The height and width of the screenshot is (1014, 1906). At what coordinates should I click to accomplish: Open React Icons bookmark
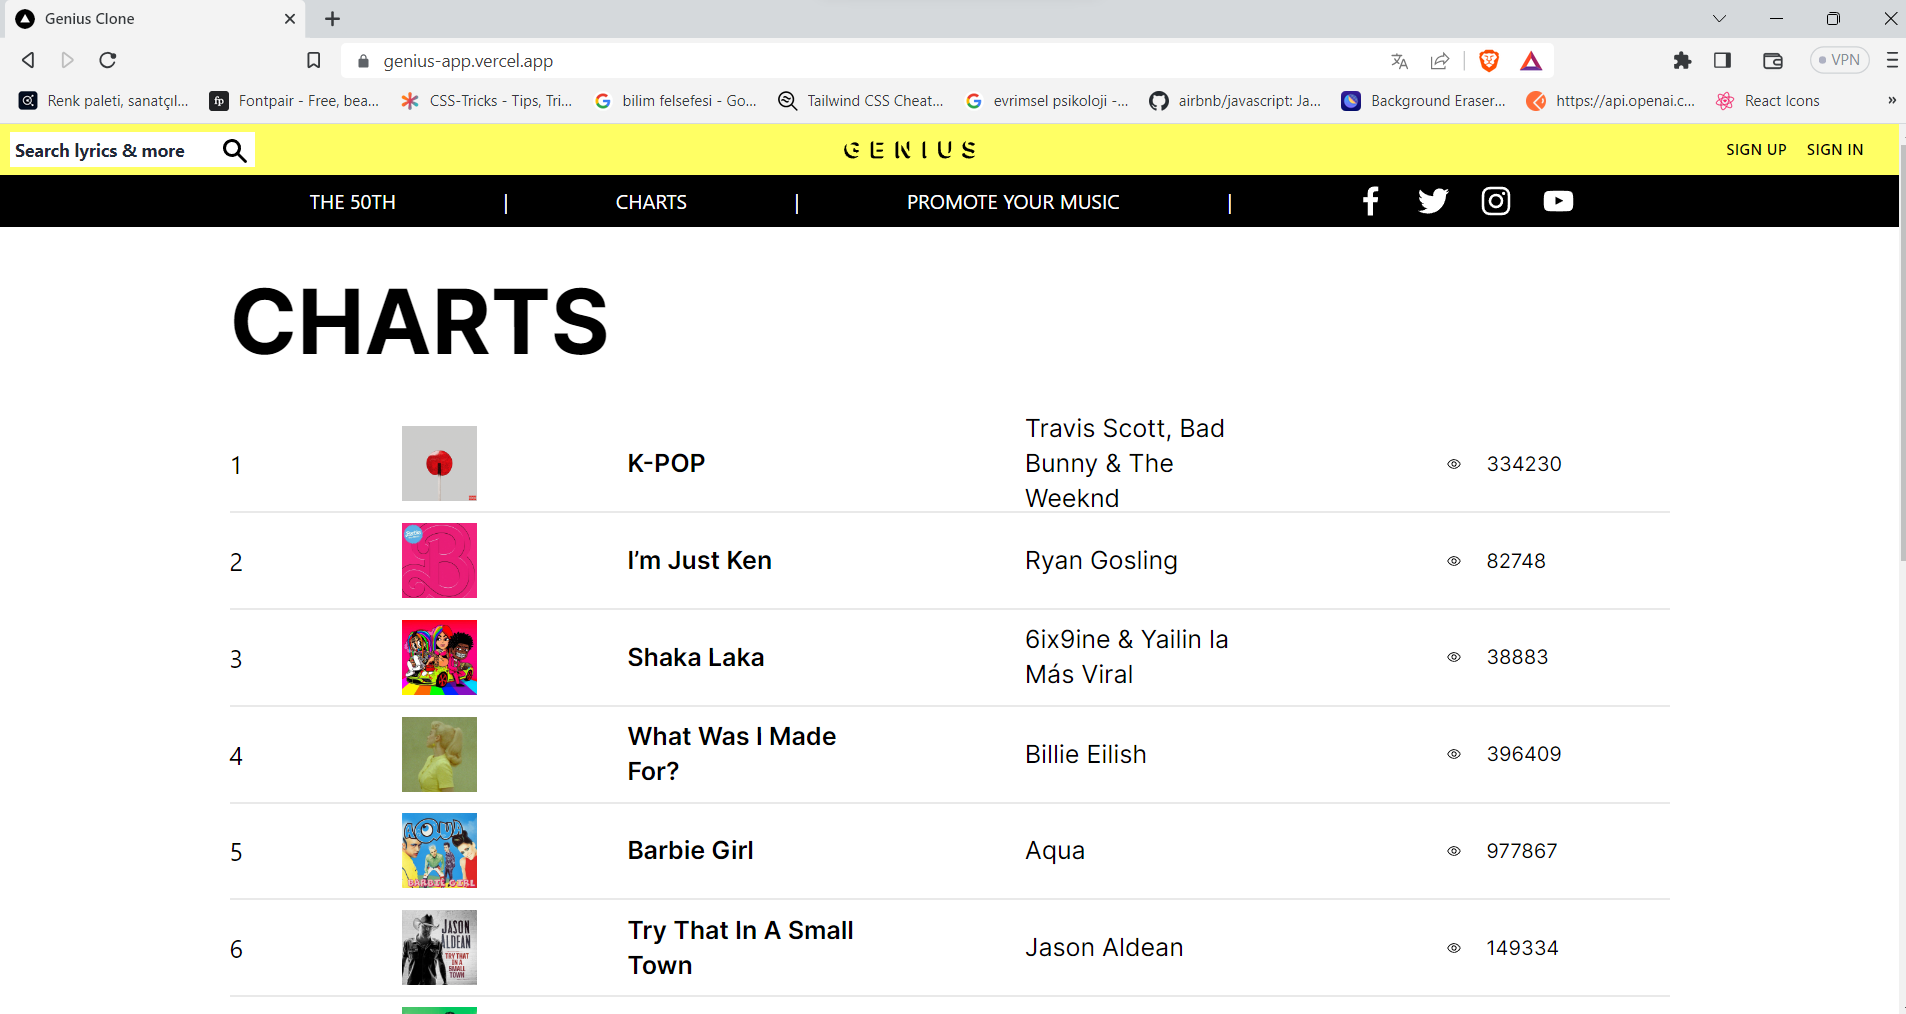click(1768, 101)
